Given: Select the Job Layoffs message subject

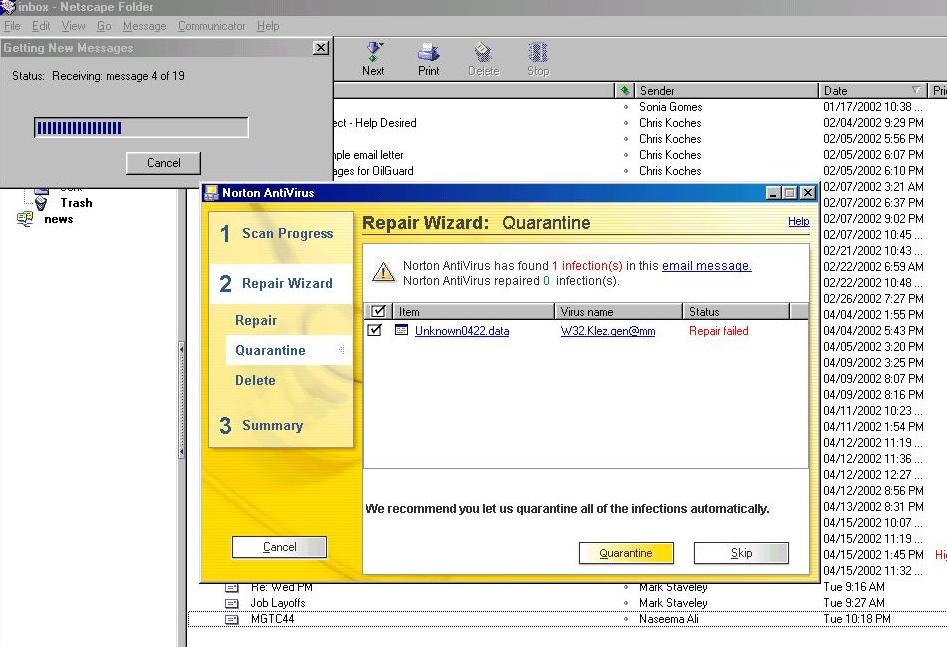Looking at the screenshot, I should [278, 603].
